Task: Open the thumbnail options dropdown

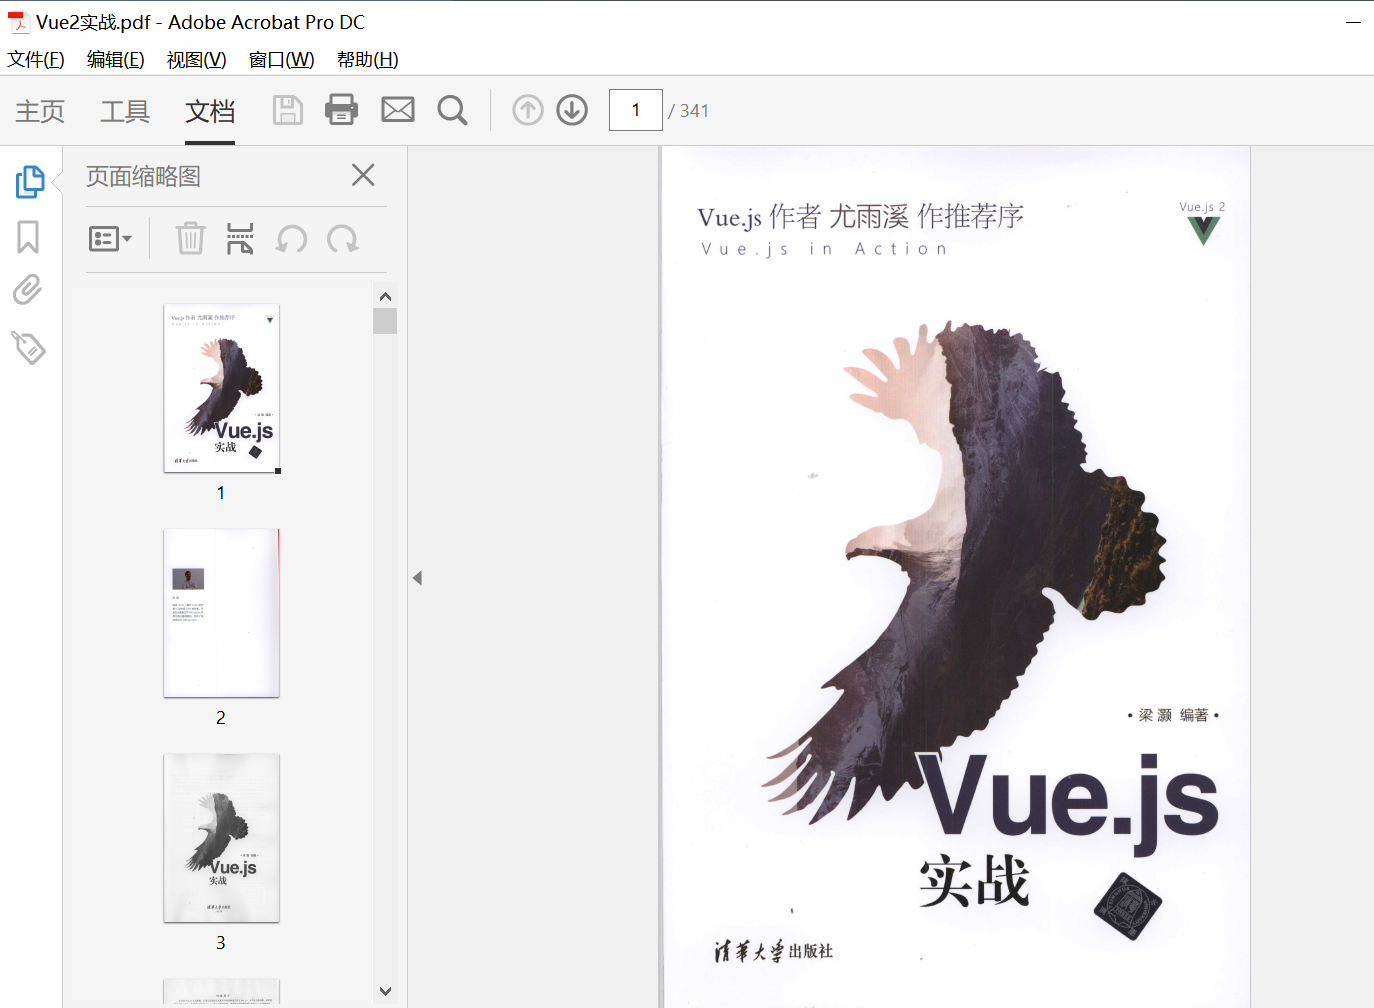Action: click(110, 239)
